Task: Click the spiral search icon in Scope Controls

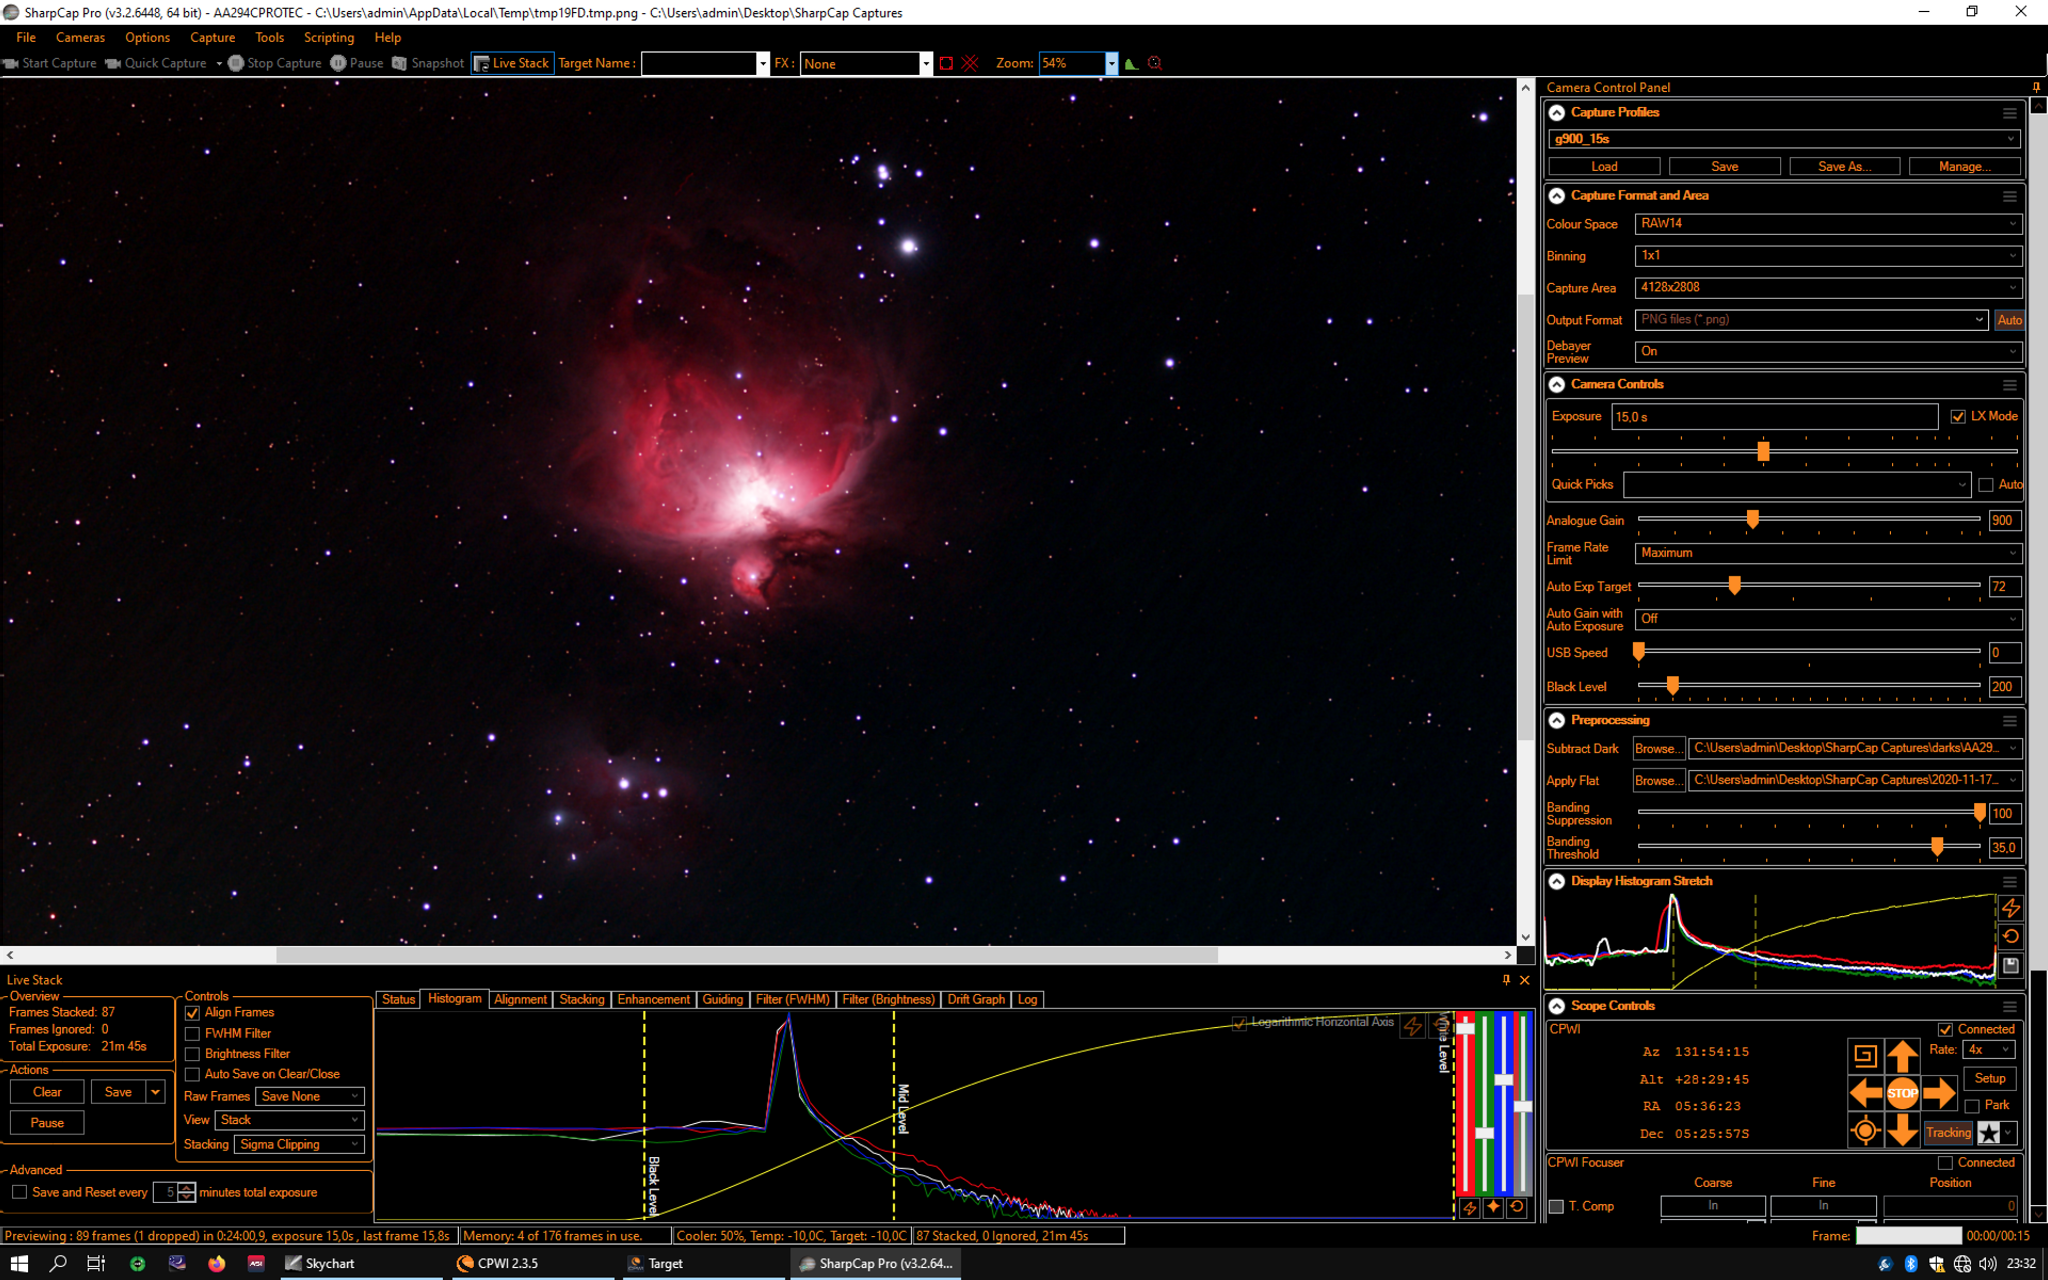Action: [x=1865, y=1055]
